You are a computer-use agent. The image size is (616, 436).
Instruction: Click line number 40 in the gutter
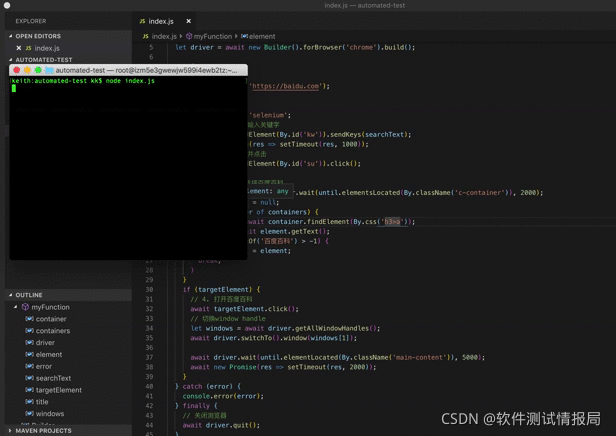(x=149, y=387)
